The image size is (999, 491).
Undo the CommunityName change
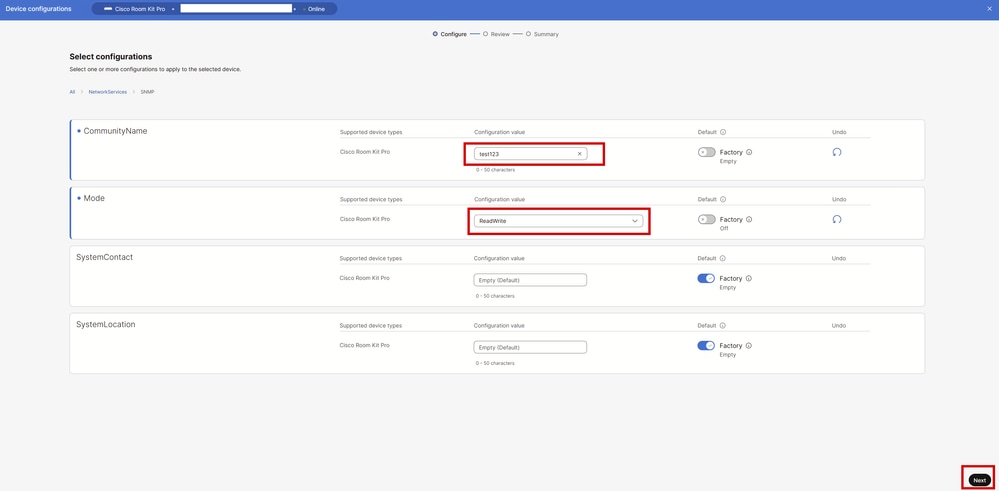(837, 152)
